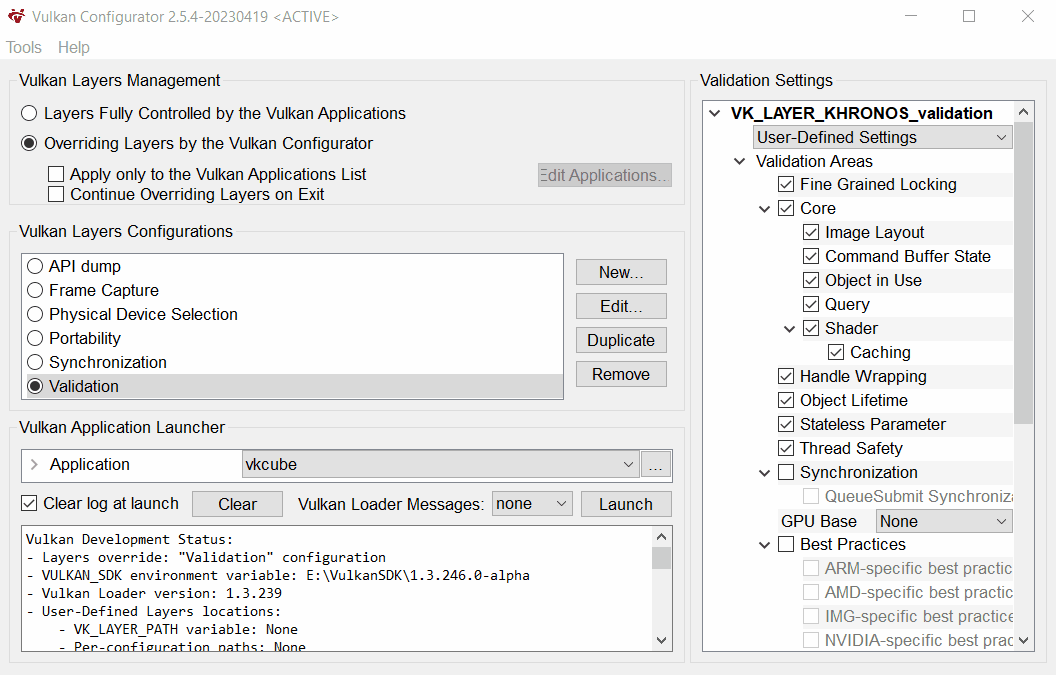Duplicate the selected configuration

coord(621,340)
